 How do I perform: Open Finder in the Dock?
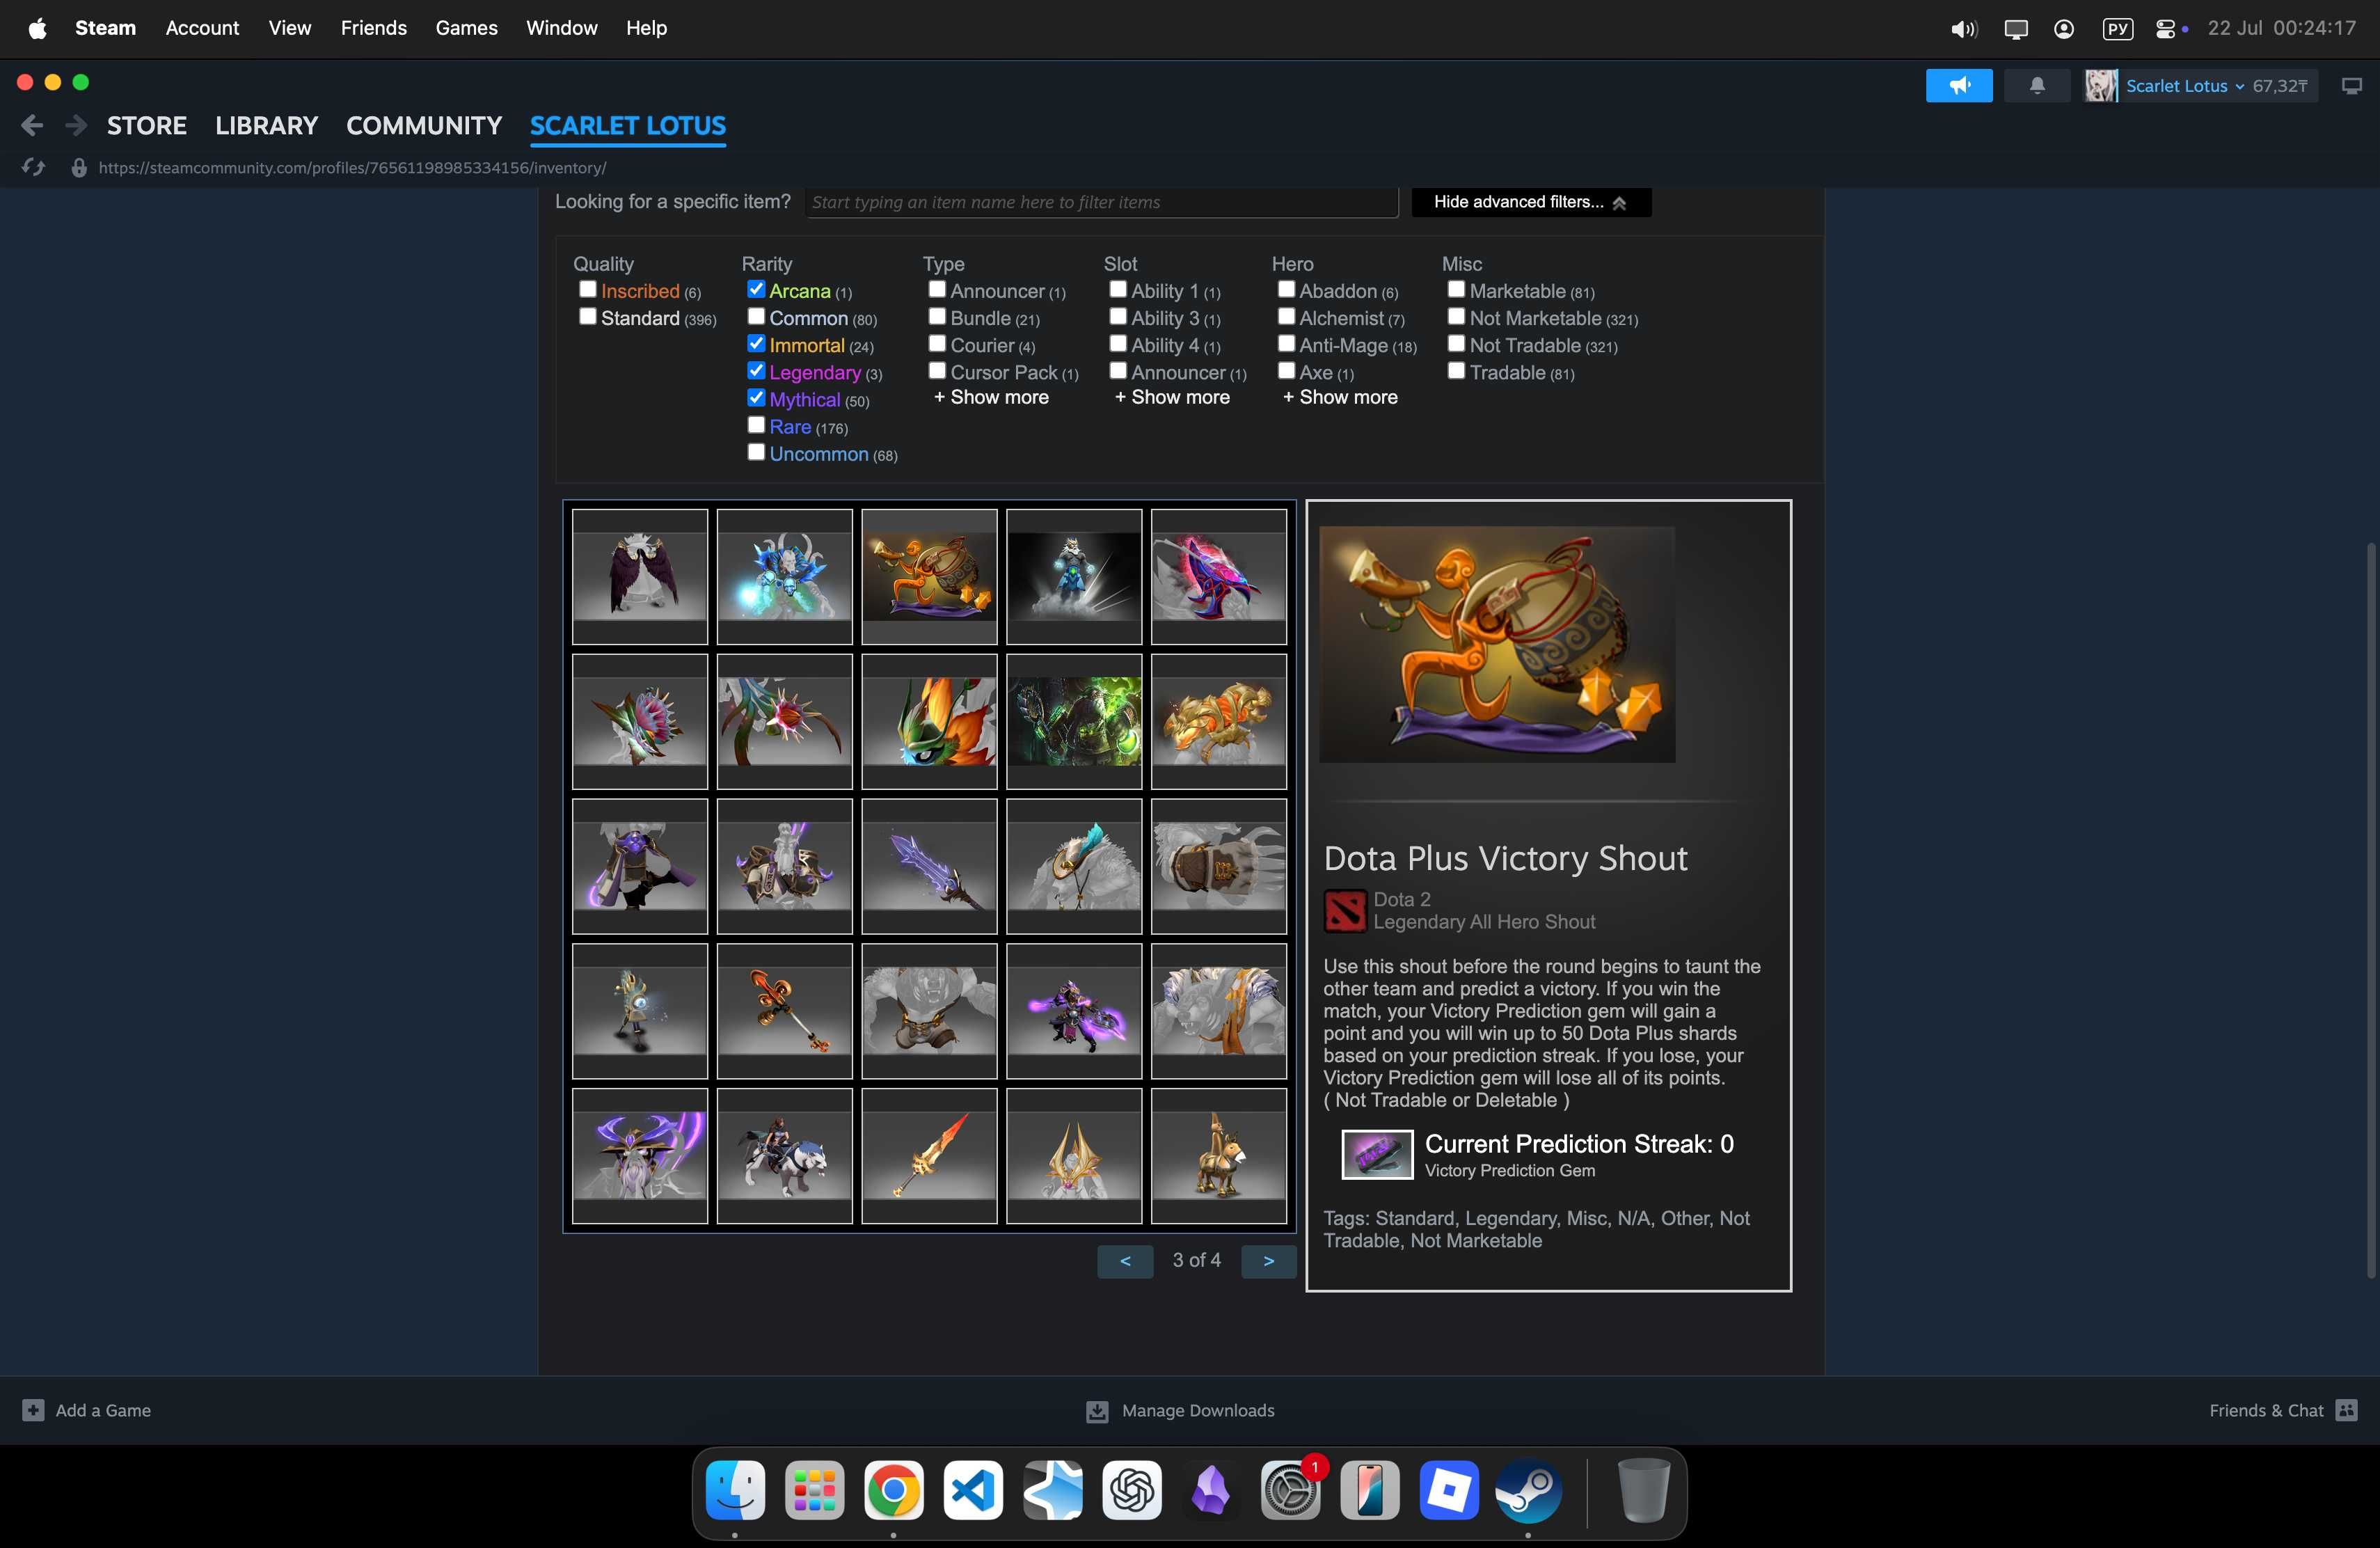[x=735, y=1490]
